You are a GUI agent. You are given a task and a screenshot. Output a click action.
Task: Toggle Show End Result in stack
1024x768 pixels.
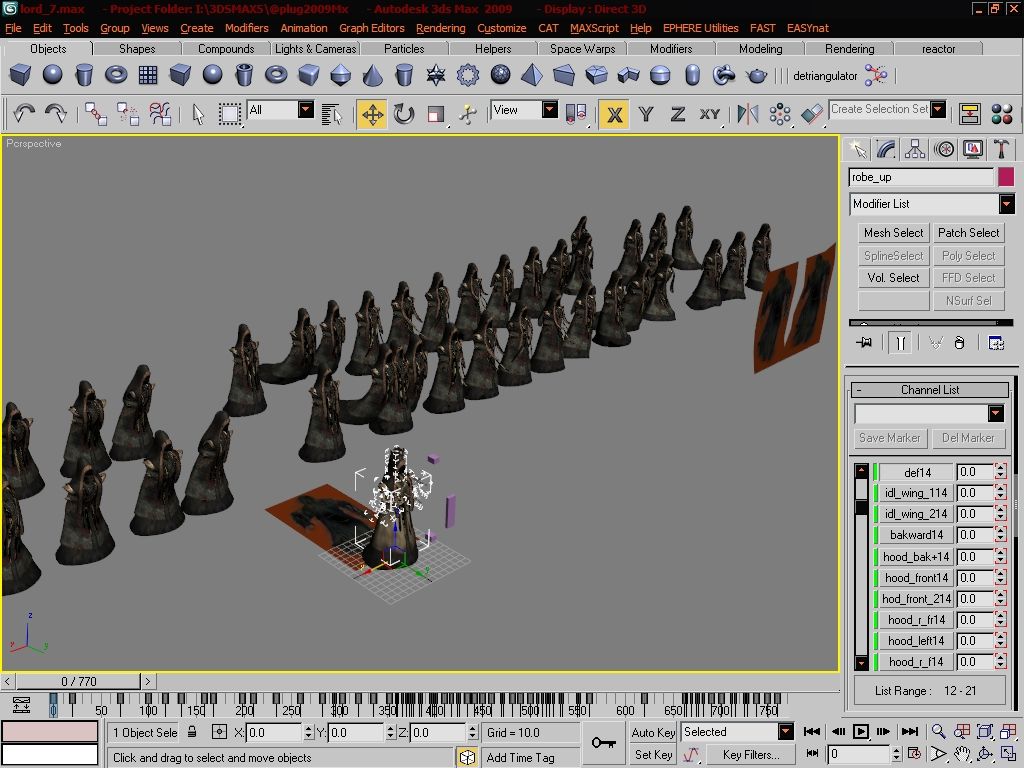(901, 342)
